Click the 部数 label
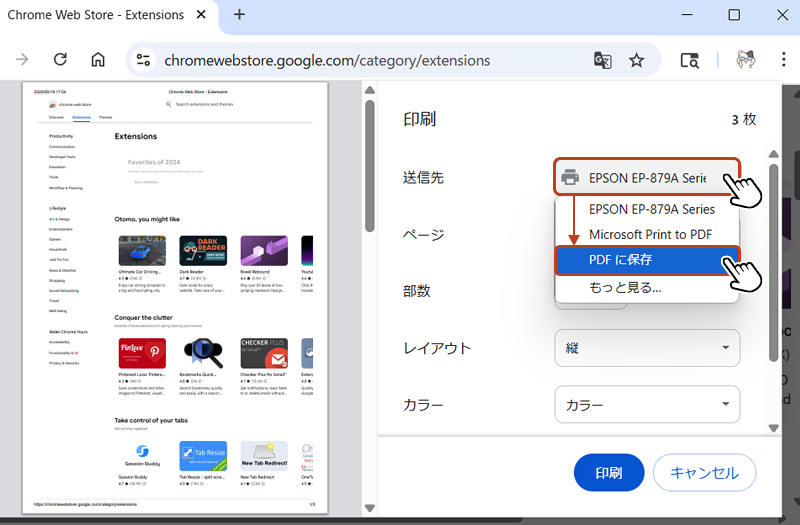 coord(417,291)
